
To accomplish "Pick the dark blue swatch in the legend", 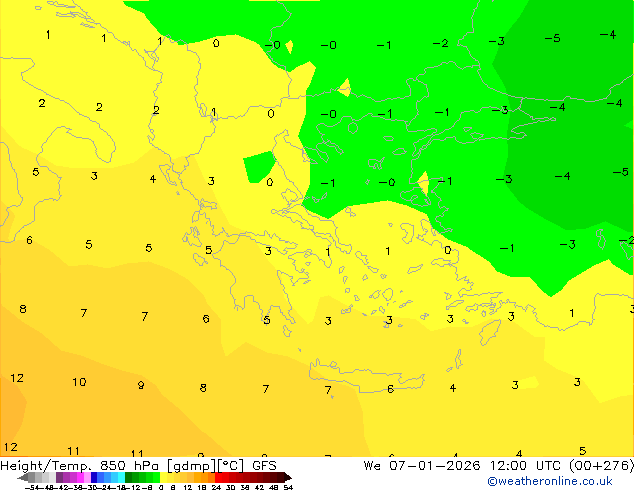I will (94, 477).
